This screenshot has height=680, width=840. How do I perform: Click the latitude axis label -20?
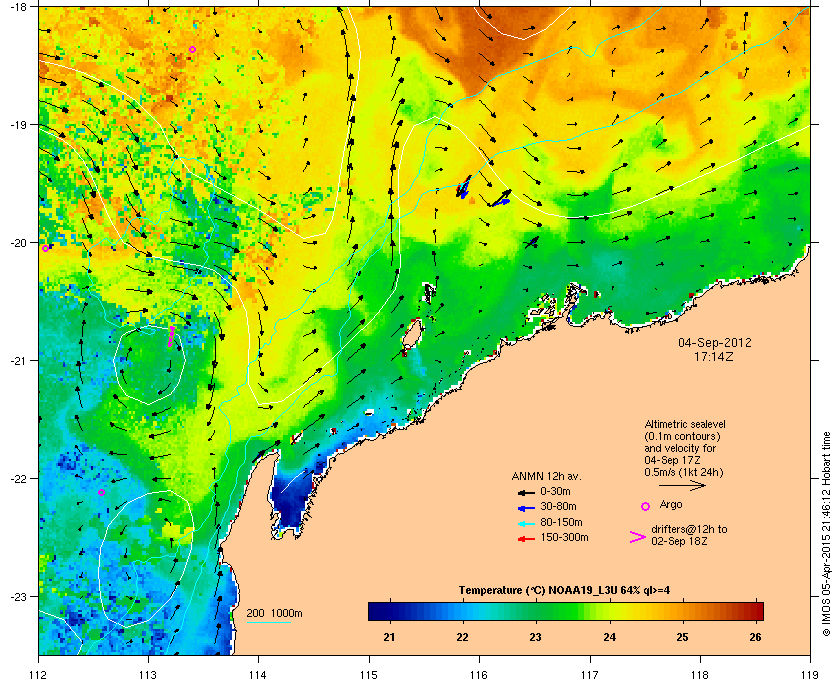tap(19, 243)
